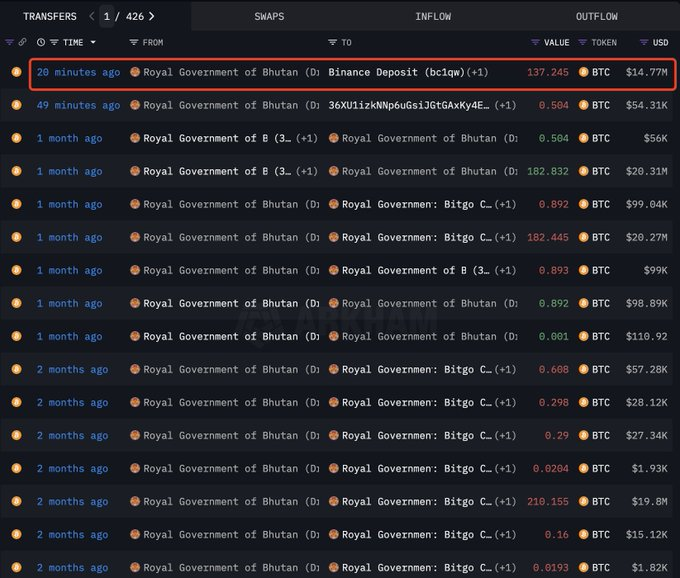Switch to the INFLOW tab
The image size is (680, 578).
(433, 16)
